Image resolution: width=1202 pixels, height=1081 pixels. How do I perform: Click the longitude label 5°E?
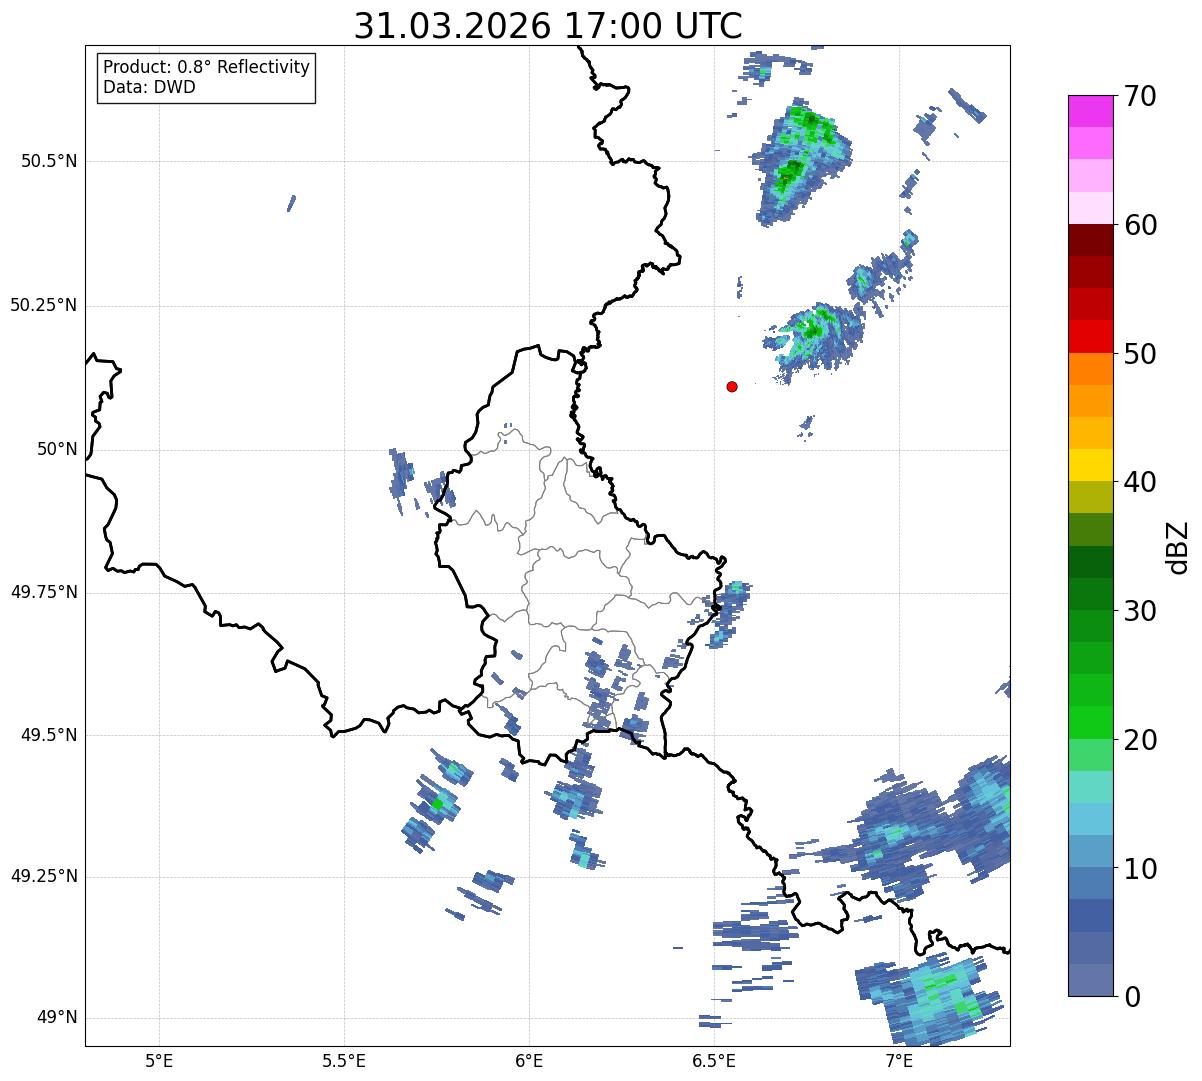[159, 1061]
